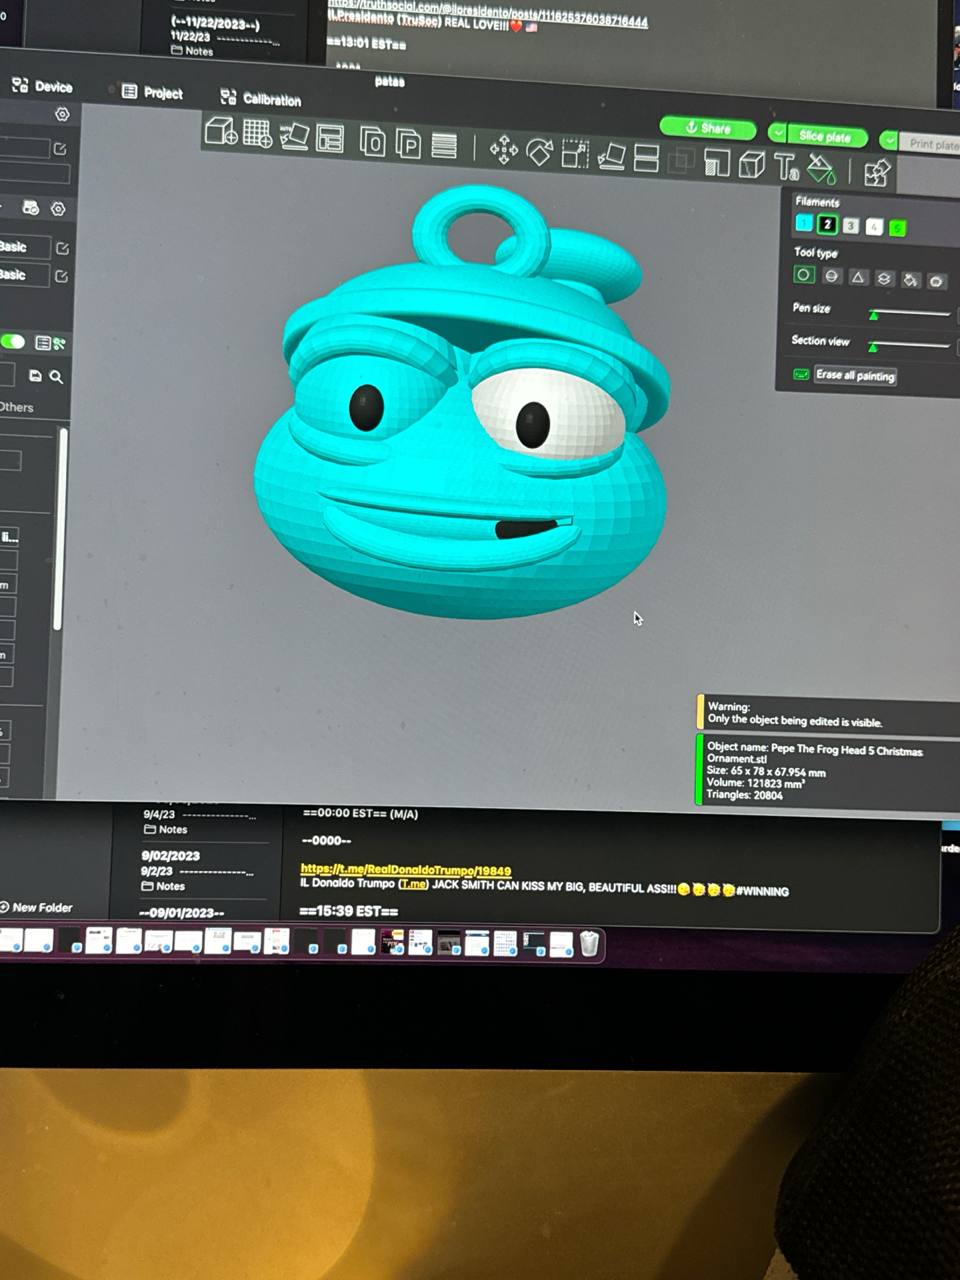Open the Others settings tab
Screen dimensions: 960x1280
(16, 407)
